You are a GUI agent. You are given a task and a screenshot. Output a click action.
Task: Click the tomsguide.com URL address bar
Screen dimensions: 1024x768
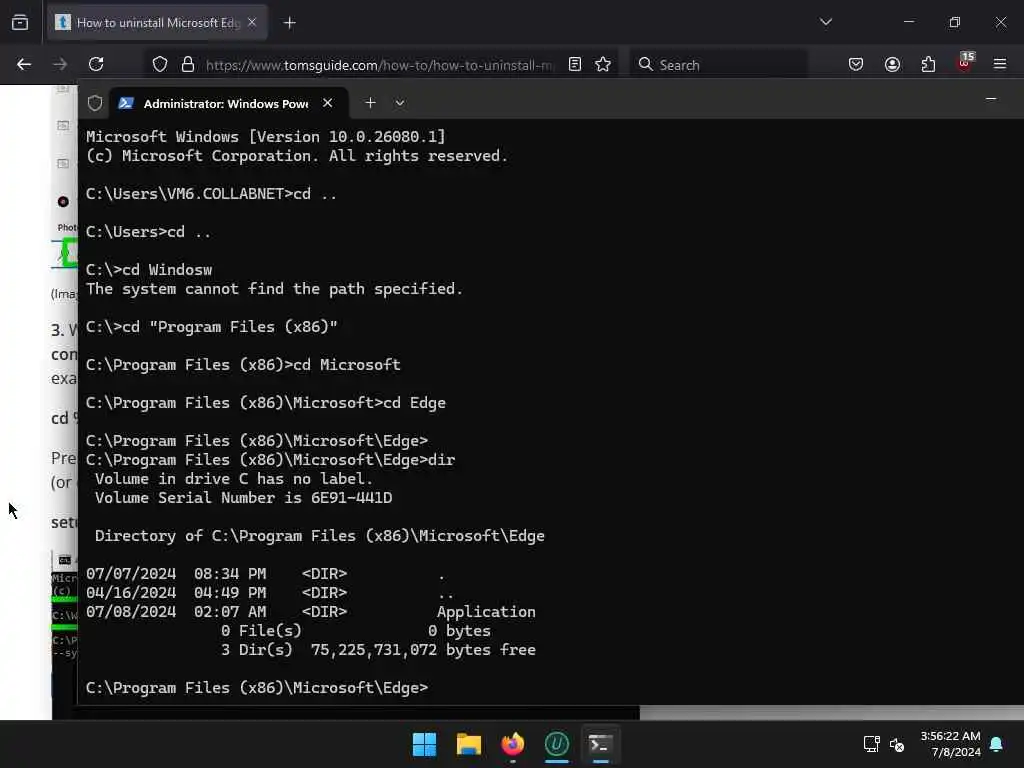coord(379,65)
